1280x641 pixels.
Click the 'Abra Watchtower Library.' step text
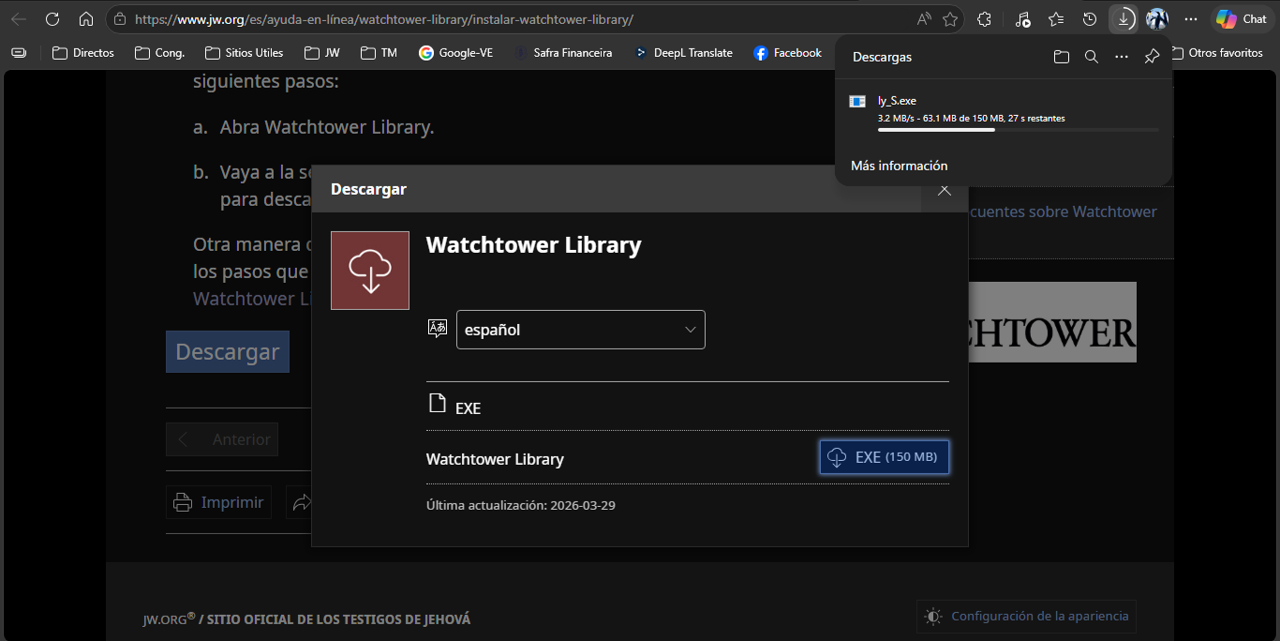pyautogui.click(x=326, y=127)
